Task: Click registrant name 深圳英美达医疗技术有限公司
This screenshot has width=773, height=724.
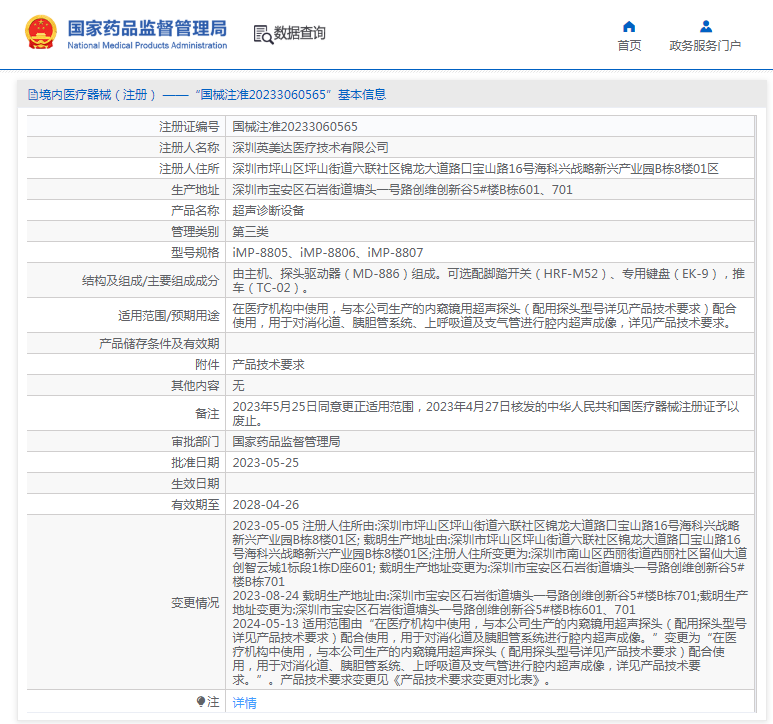Action: pos(310,148)
